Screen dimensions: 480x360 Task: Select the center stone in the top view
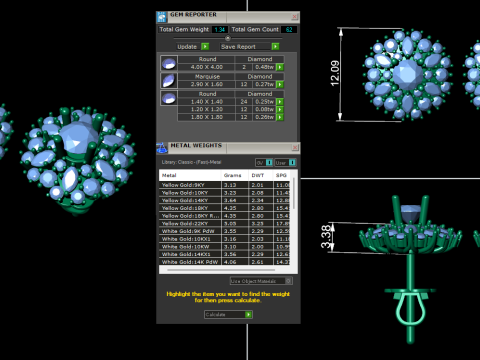[x=408, y=75]
